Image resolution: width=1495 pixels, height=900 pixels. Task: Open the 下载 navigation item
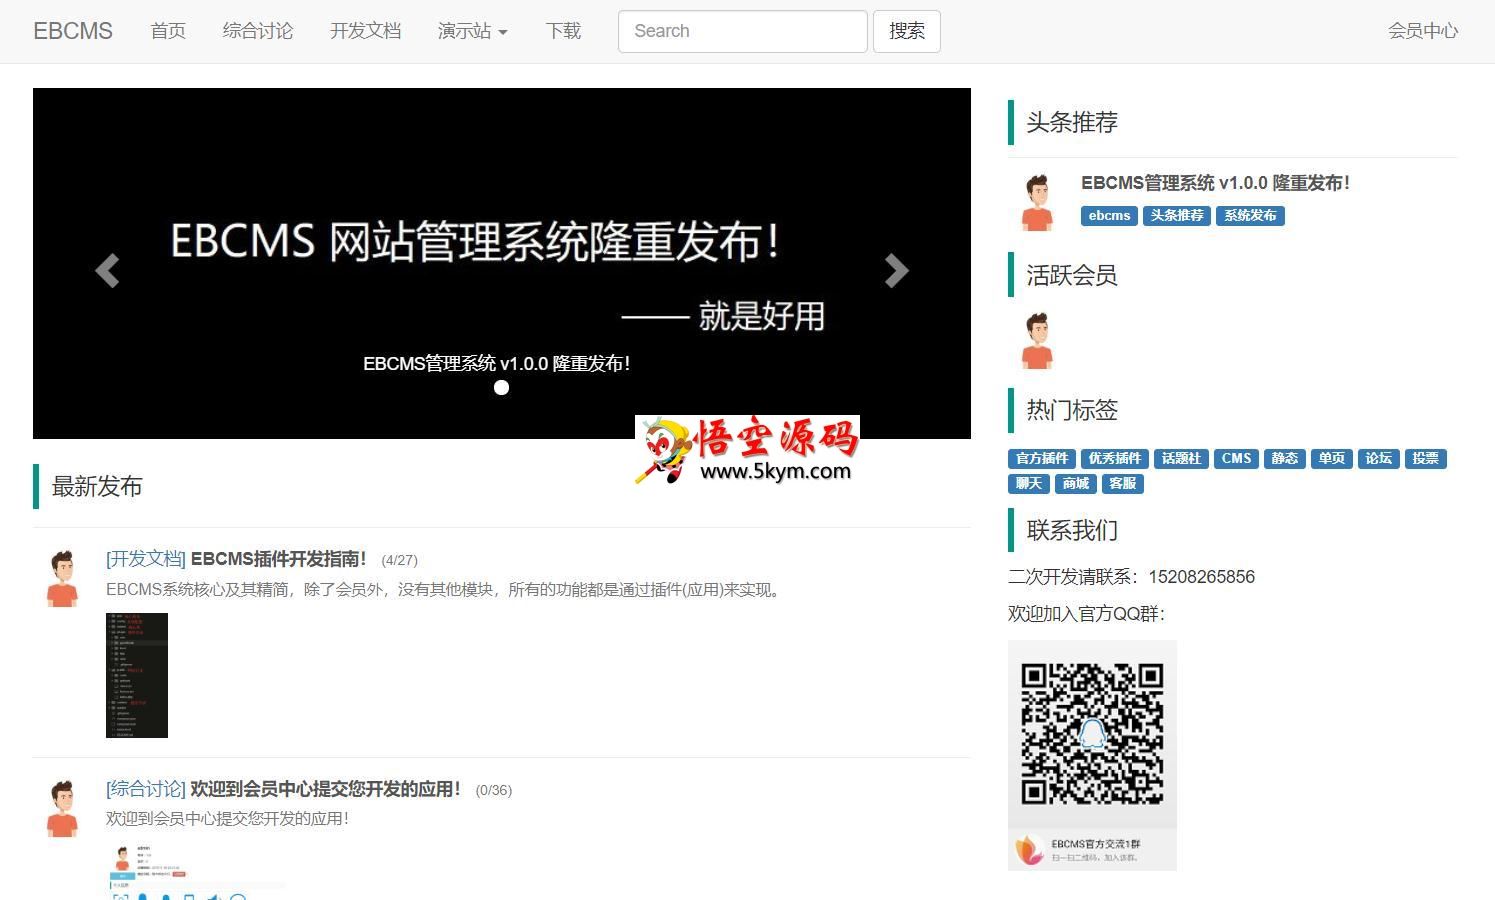(x=563, y=31)
